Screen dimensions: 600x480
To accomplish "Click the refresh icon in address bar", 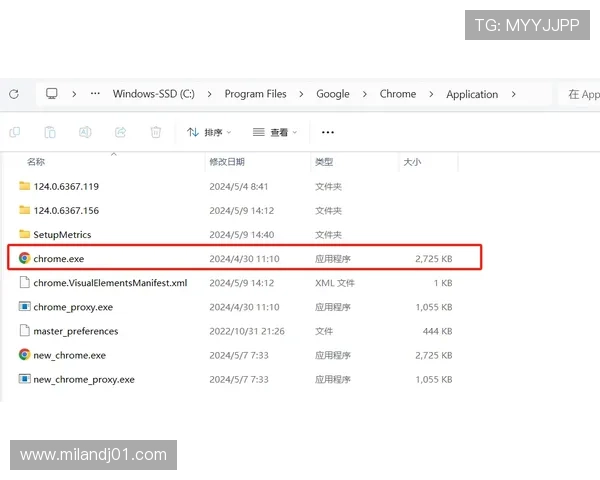I will [x=14, y=94].
